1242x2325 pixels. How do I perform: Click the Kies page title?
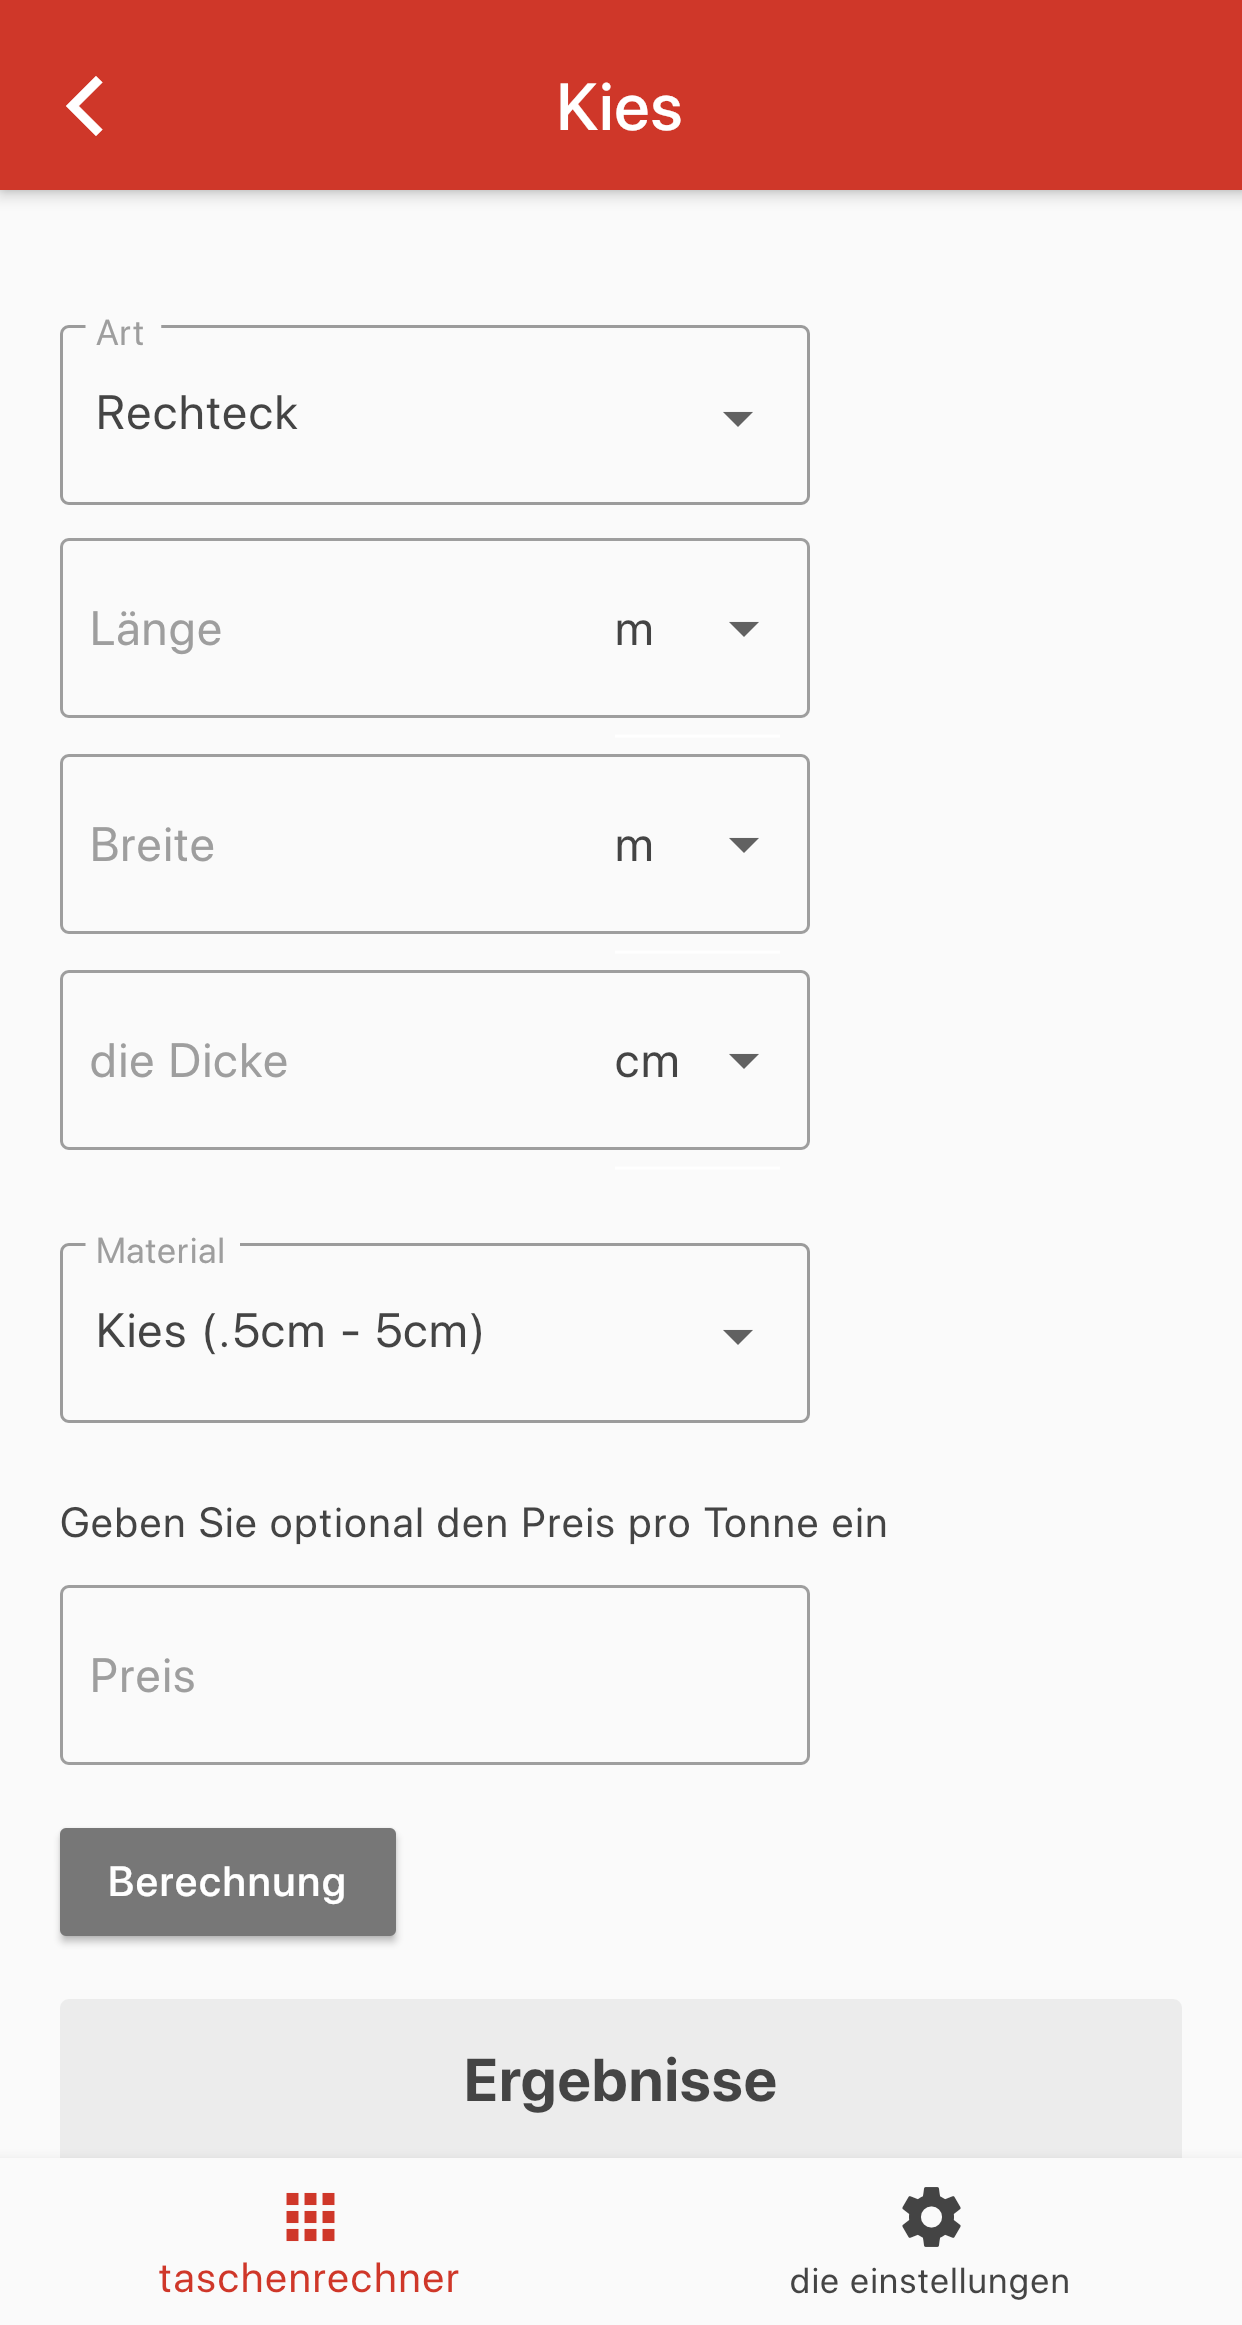(x=620, y=107)
